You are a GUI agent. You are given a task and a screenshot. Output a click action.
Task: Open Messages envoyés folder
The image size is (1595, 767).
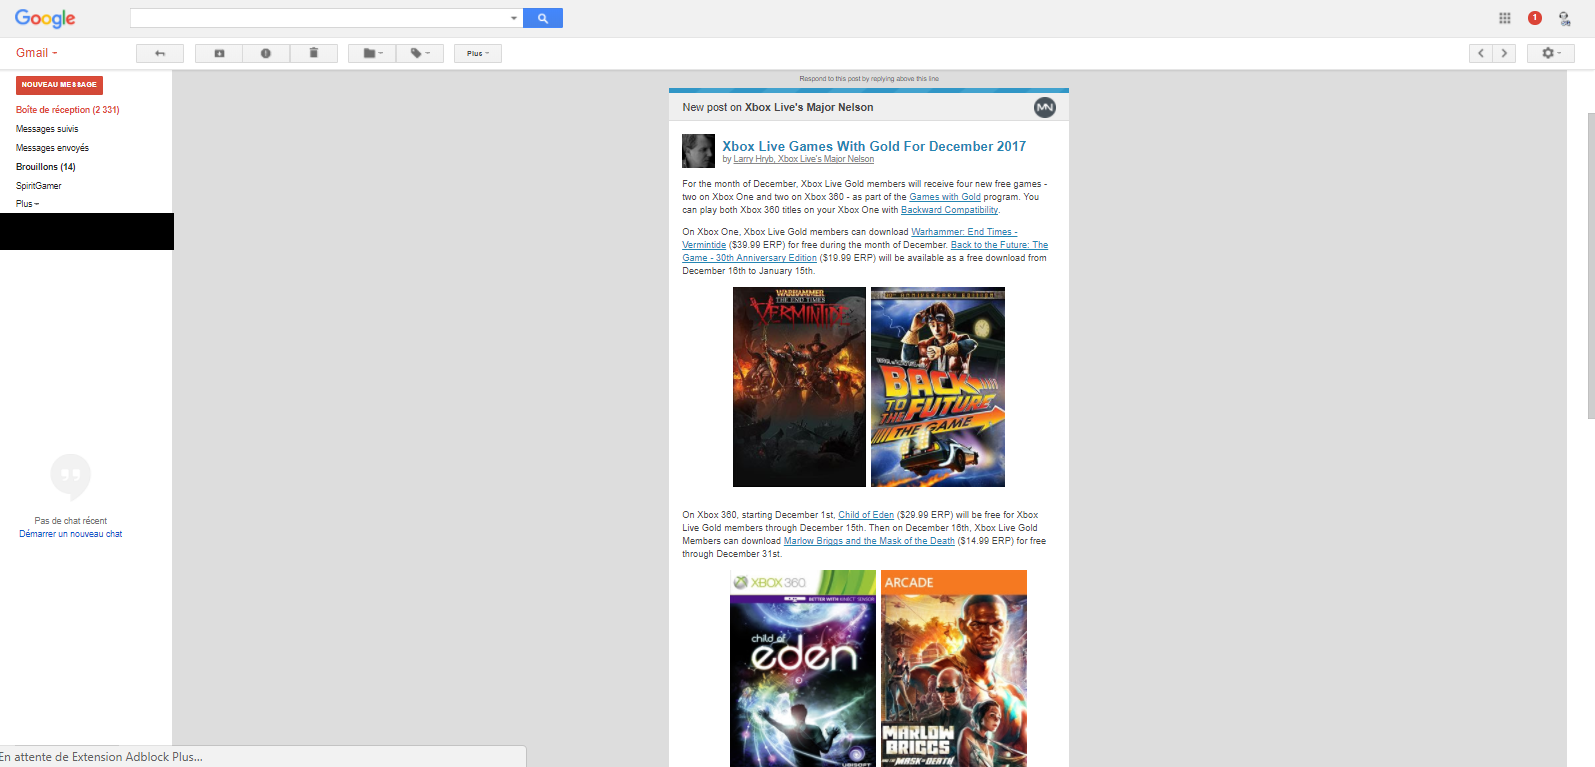point(52,148)
